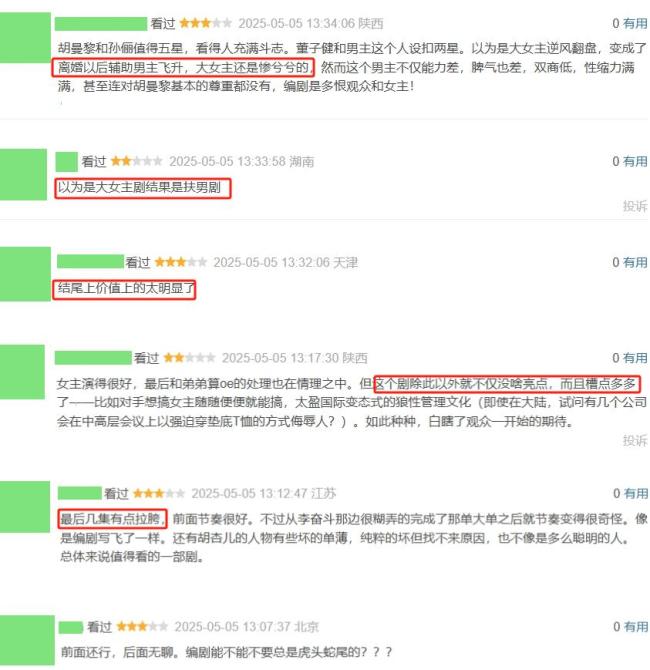Open avatar of the first Shaanxi reviewer

point(25,38)
